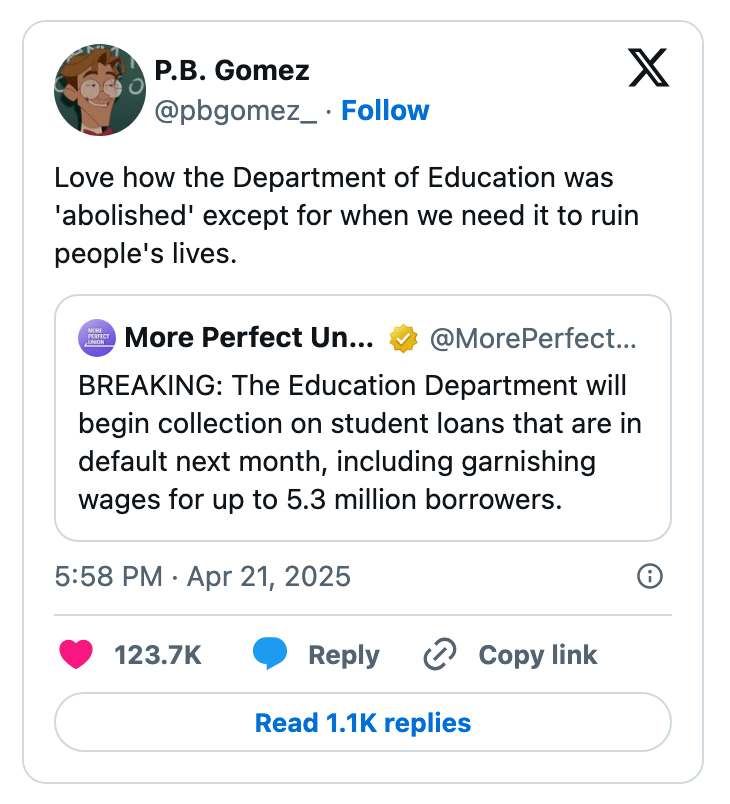Open the info icon next to the timestamp
This screenshot has width=730, height=804.
click(x=649, y=576)
